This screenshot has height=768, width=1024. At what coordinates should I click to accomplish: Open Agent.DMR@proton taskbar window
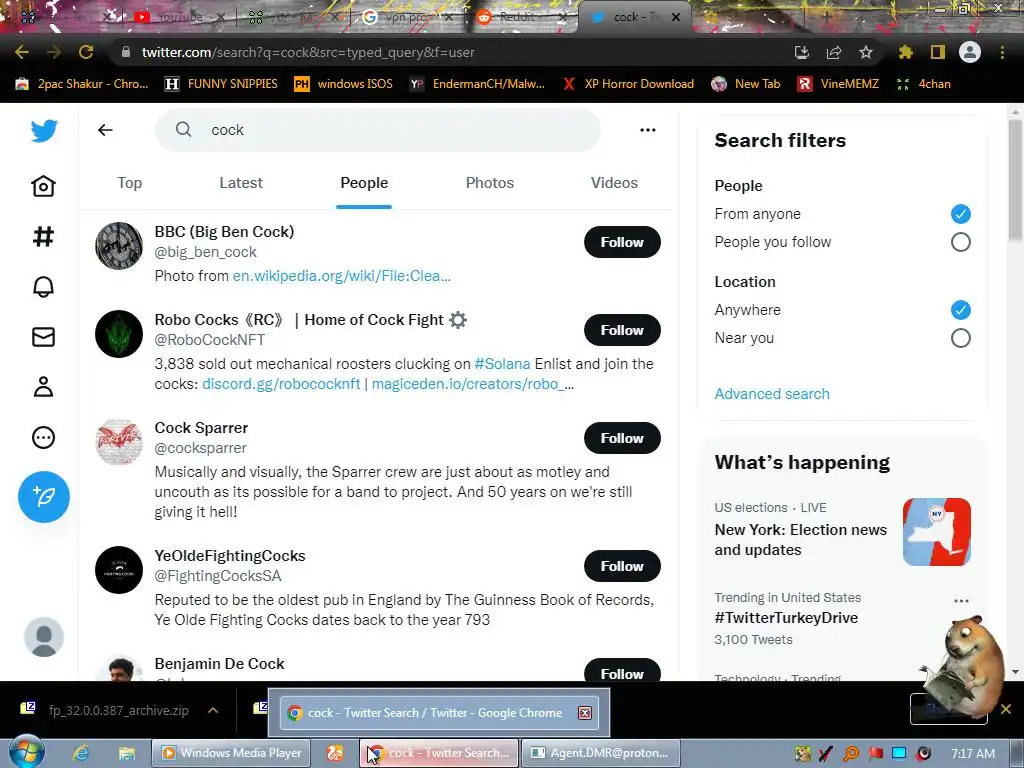click(601, 753)
